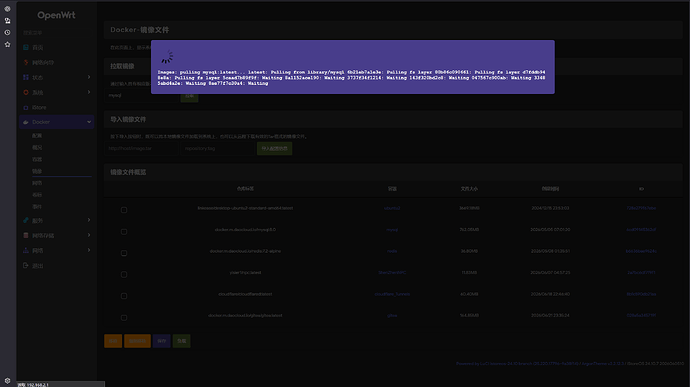Click the gear settings icon at bottom left
The image size is (690, 387).
click(7, 381)
